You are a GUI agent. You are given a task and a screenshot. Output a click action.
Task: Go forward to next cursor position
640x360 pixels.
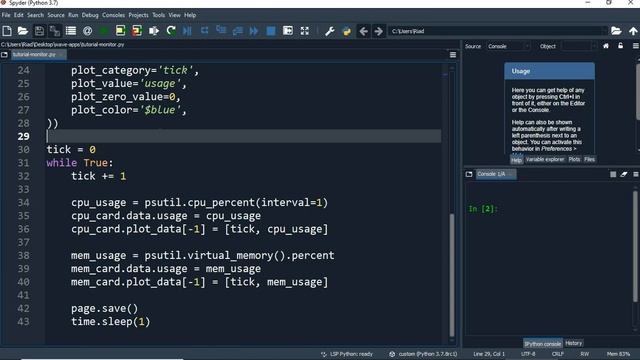[x=378, y=31]
